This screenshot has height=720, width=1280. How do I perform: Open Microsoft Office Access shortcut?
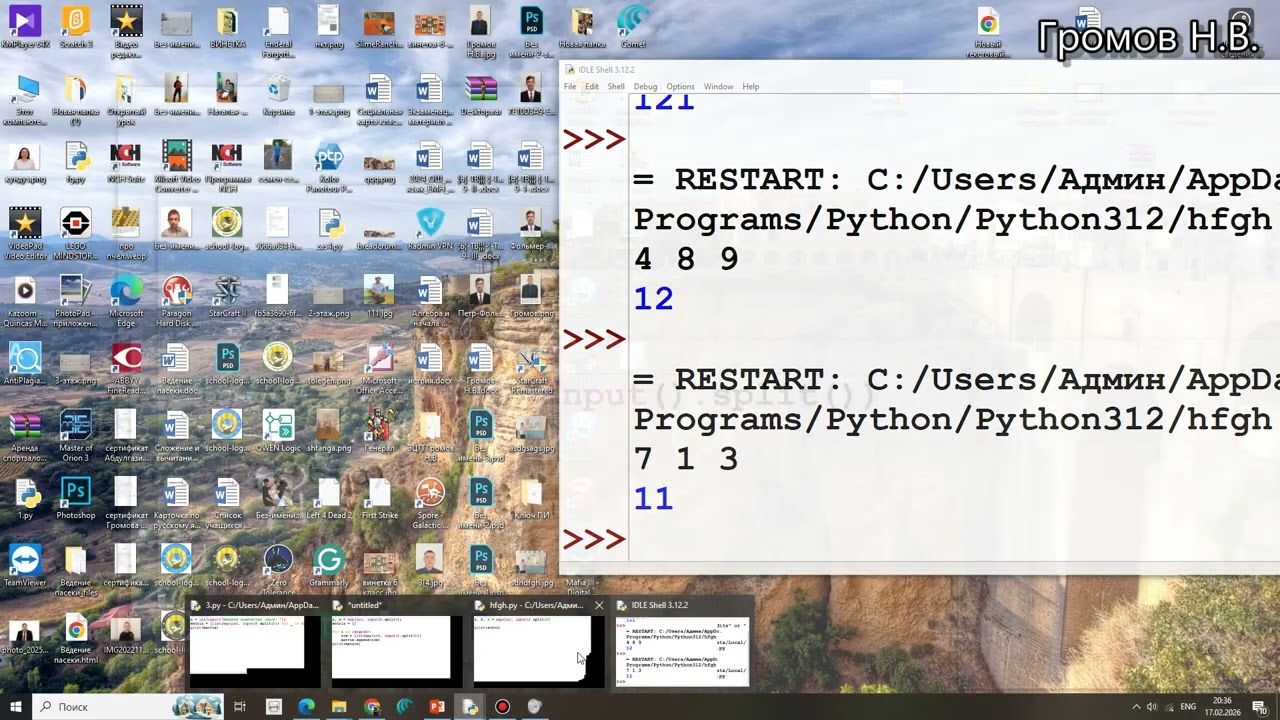(380, 370)
